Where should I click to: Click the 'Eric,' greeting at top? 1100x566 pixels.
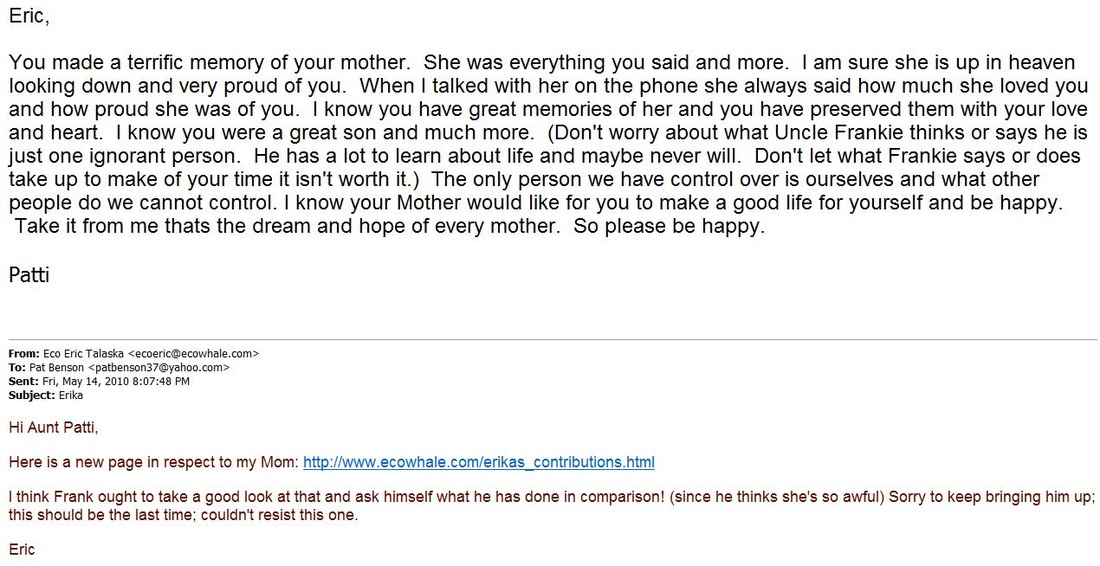[x=29, y=17]
